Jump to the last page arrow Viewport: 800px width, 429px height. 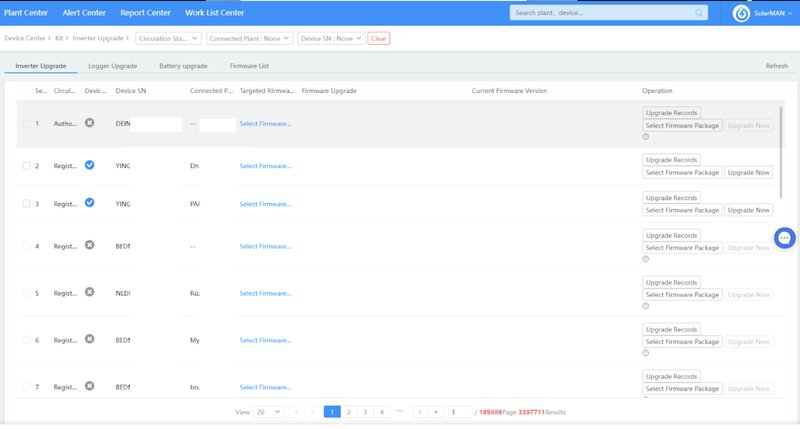436,411
